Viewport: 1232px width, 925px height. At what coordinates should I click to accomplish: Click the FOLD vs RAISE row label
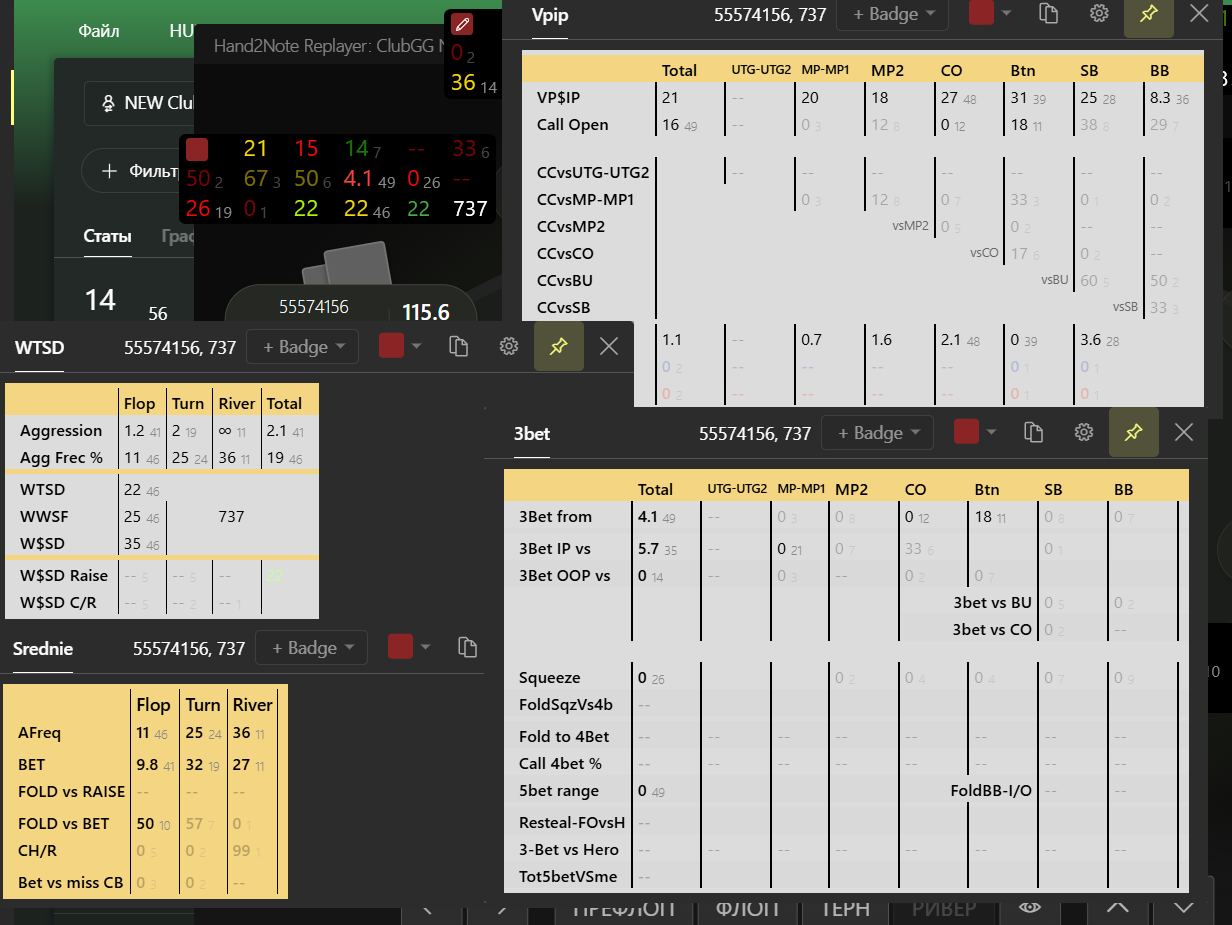[72, 792]
